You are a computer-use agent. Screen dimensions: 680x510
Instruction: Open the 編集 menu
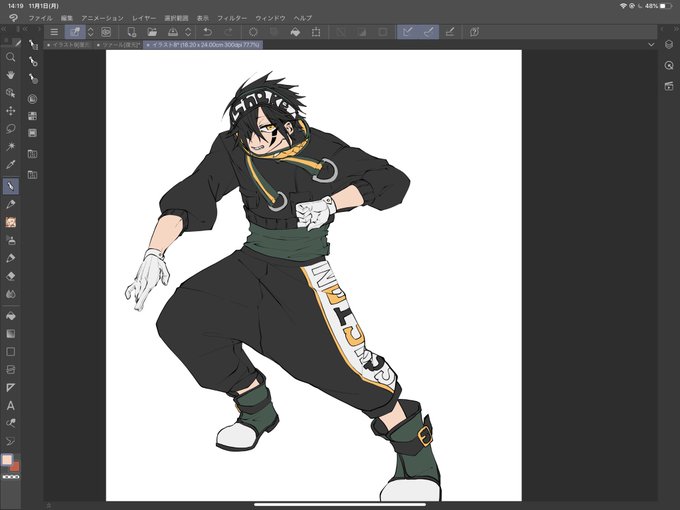pos(67,18)
